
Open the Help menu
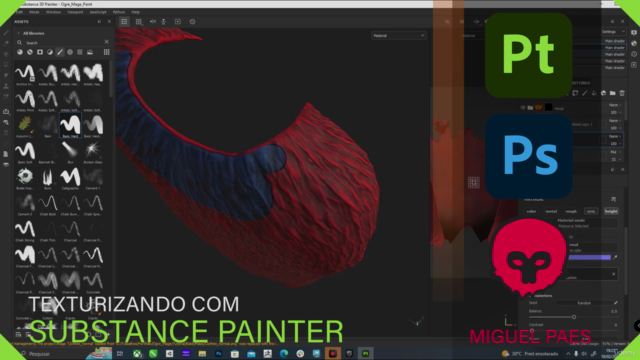[136, 12]
